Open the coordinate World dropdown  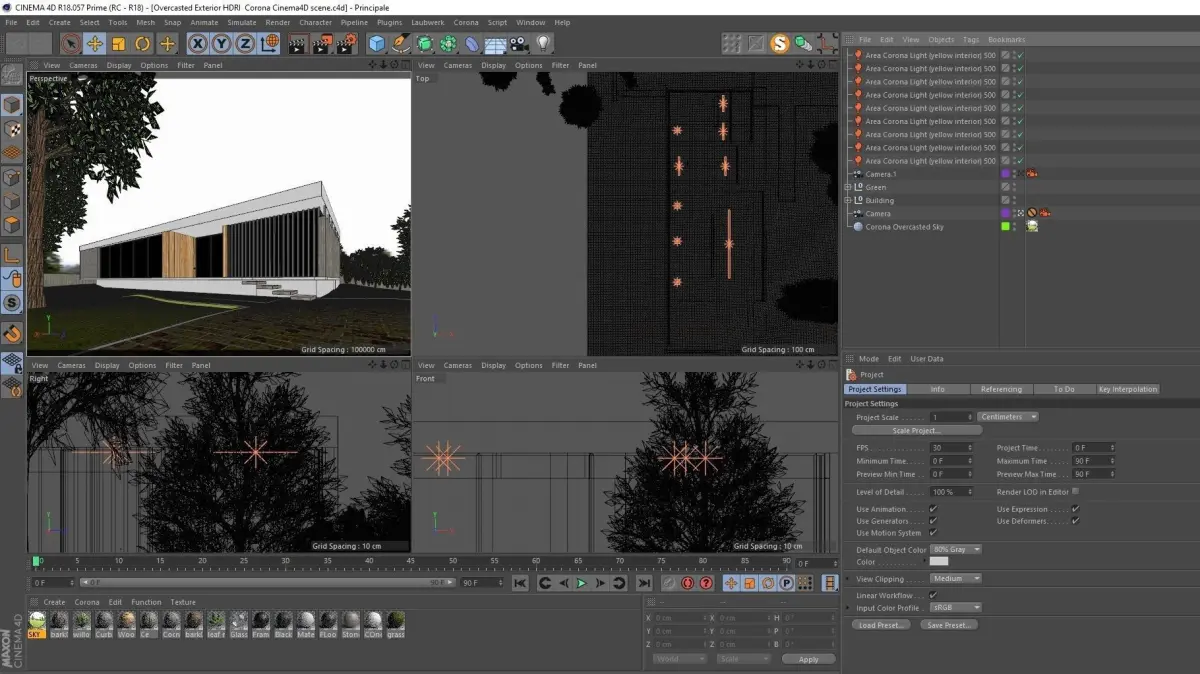click(679, 659)
